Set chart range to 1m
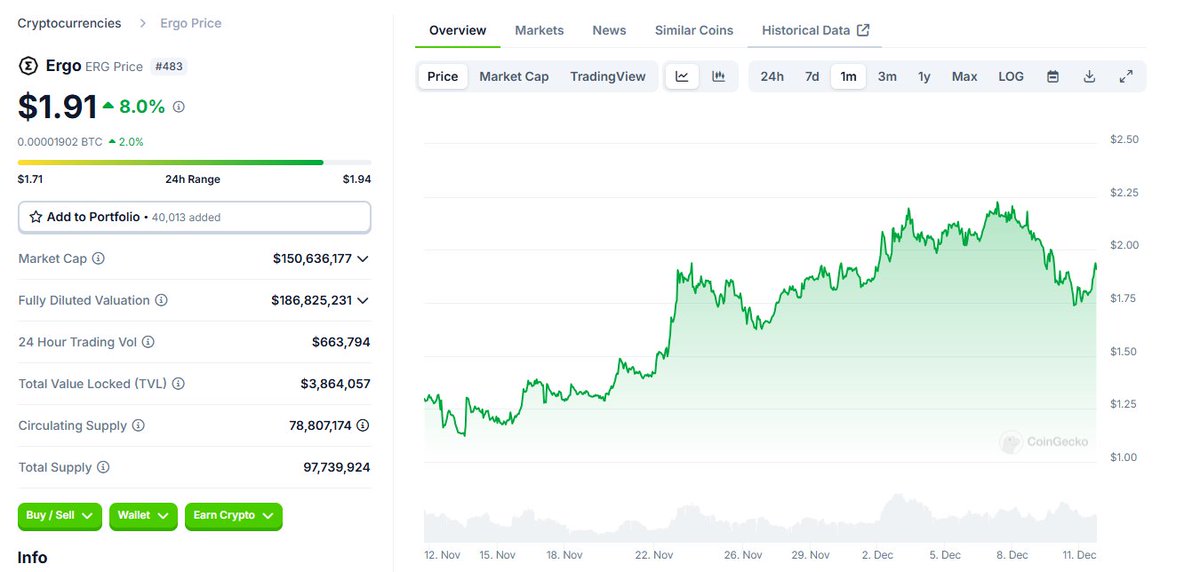The height and width of the screenshot is (572, 1200). click(848, 76)
